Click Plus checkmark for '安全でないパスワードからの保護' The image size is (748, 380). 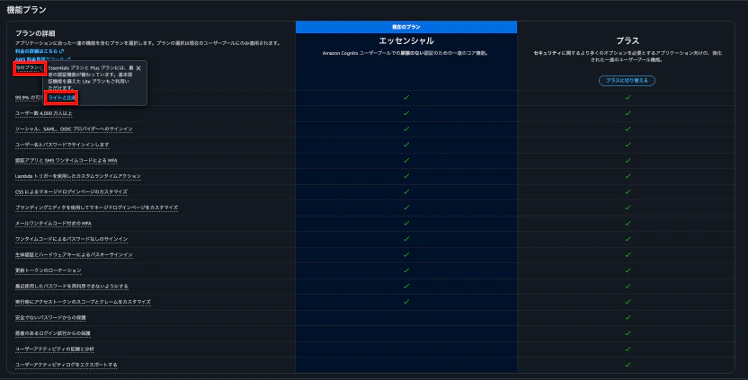tap(628, 318)
